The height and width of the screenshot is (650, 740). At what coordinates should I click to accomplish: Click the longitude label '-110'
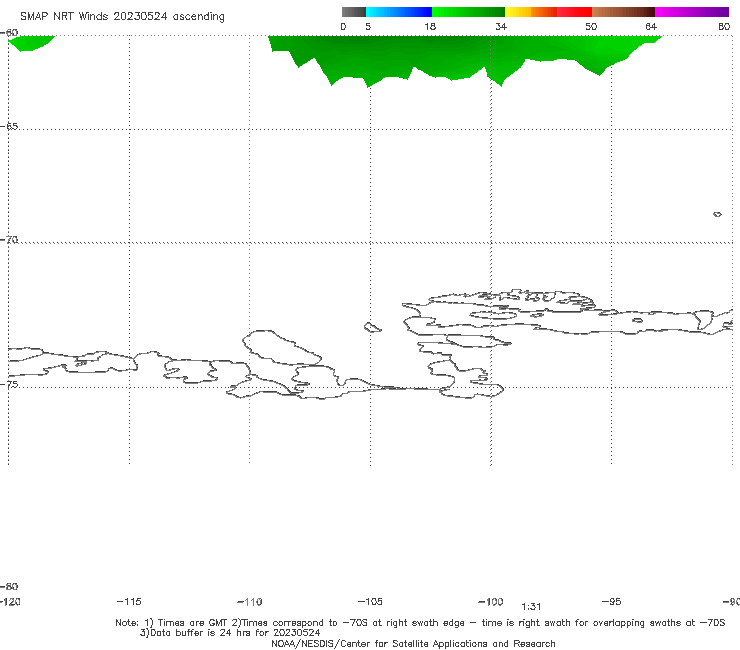(x=250, y=602)
